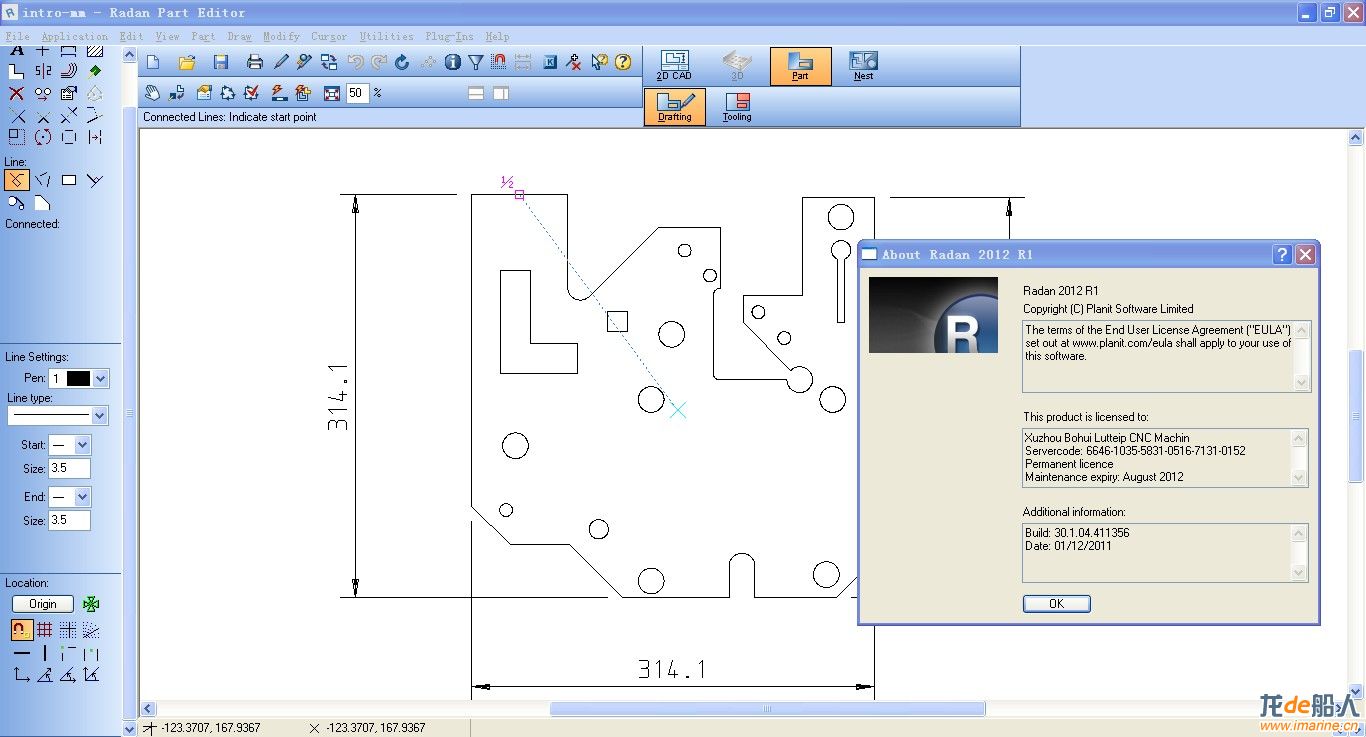1366x737 pixels.
Task: Click the yellow question mark help icon
Action: coord(623,62)
